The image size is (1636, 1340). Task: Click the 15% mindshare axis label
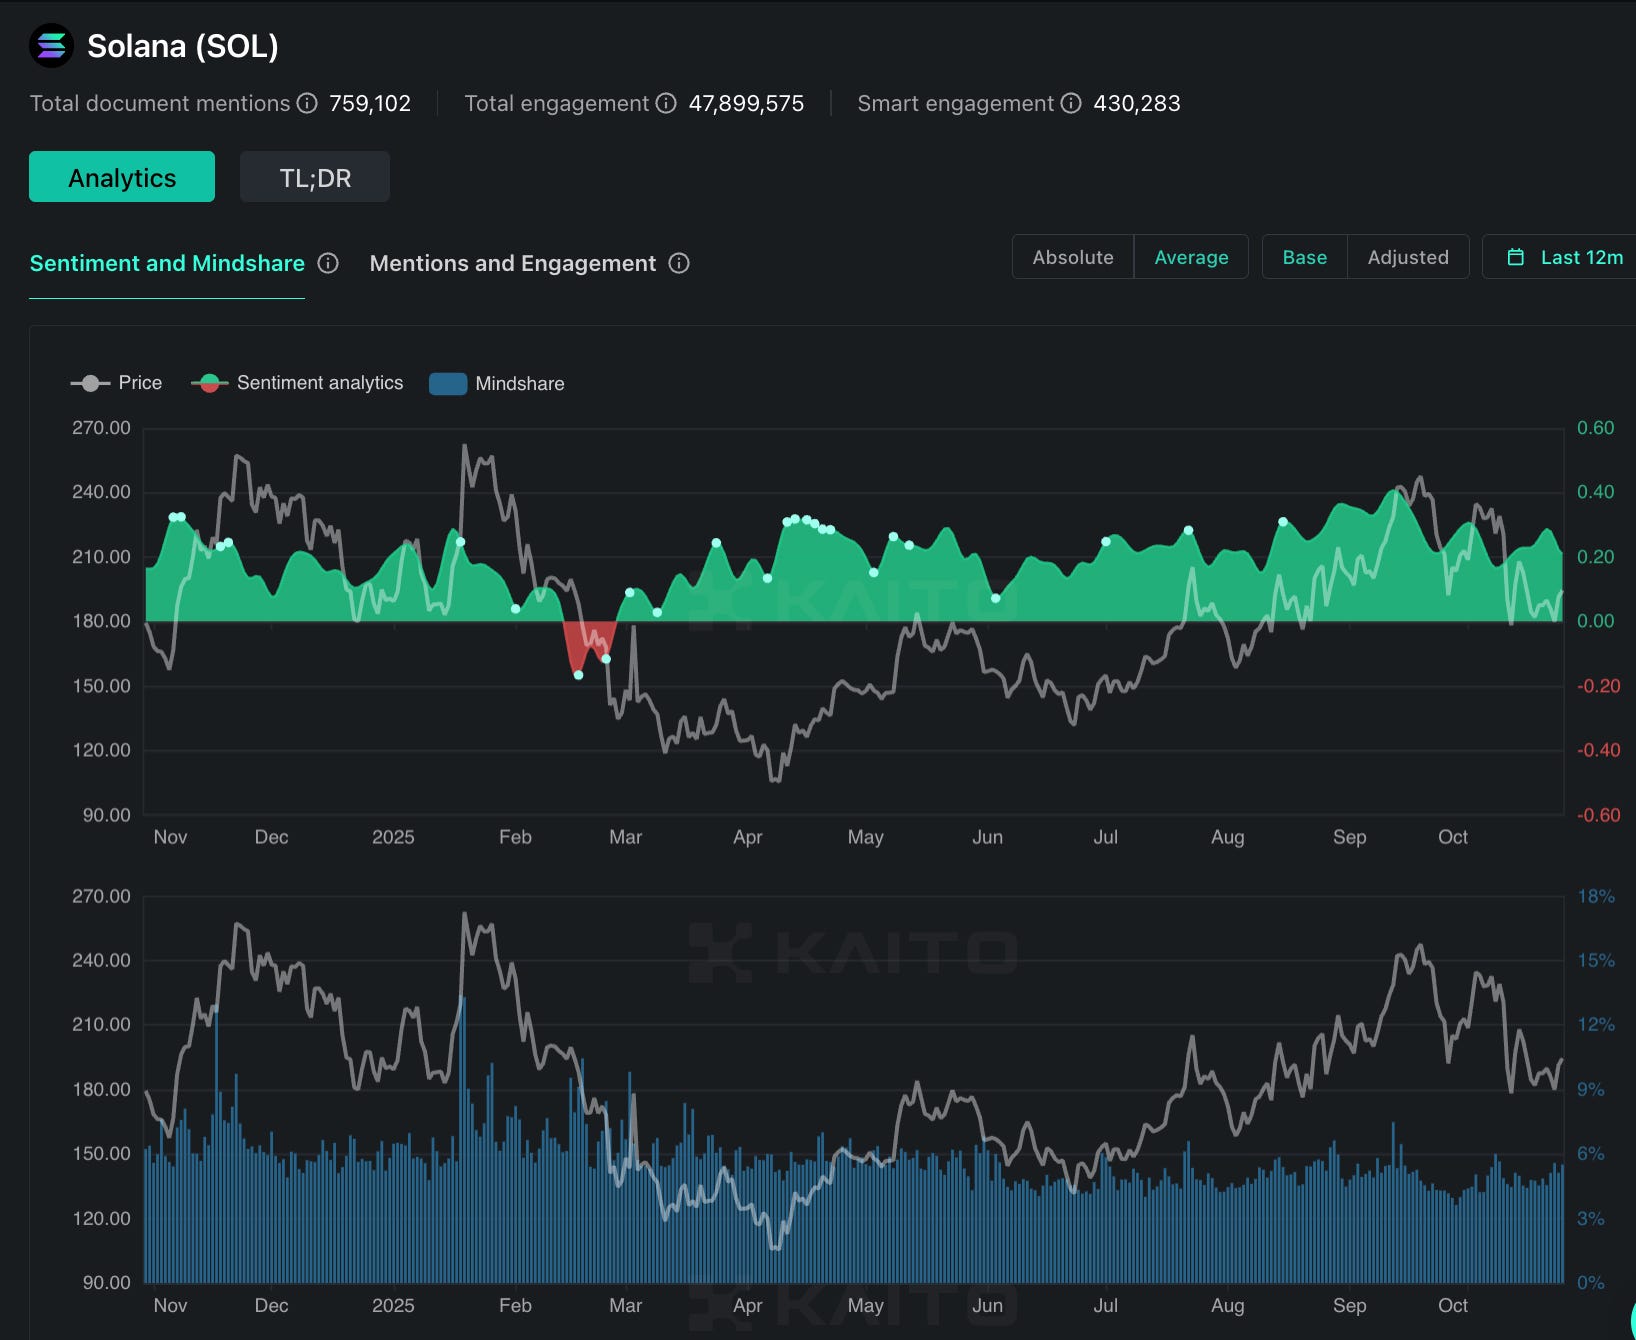(1595, 960)
